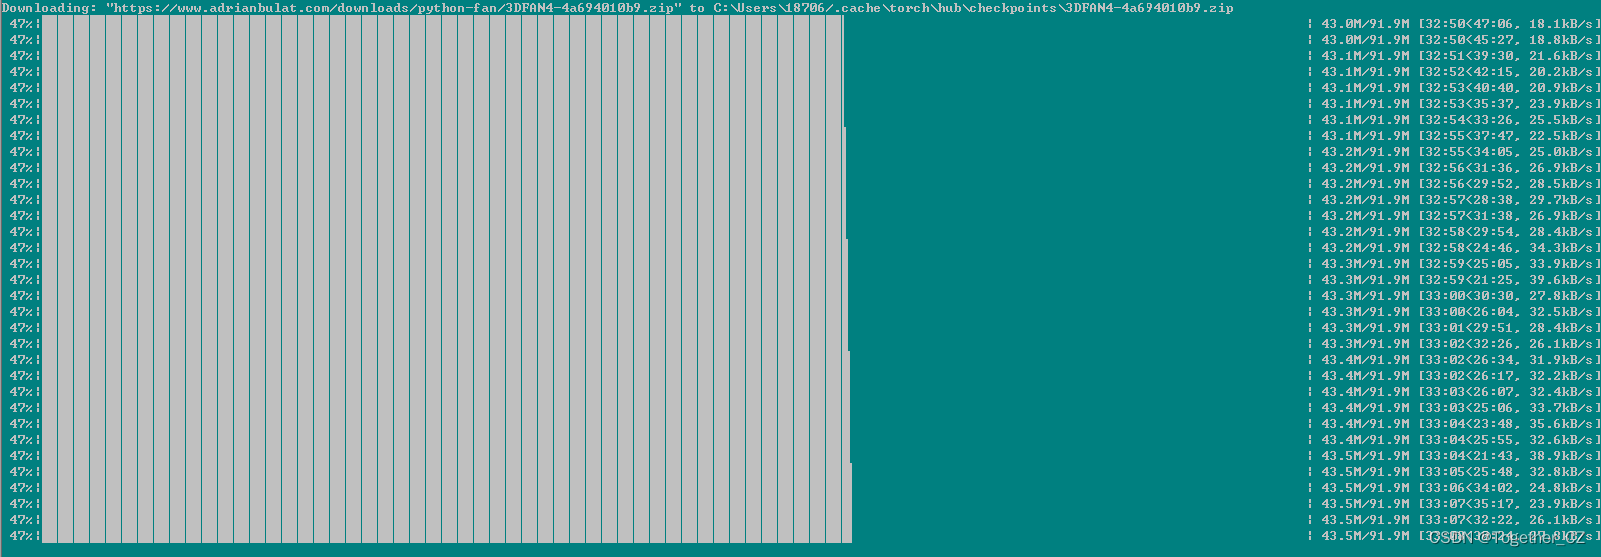Click the right end of the bottom progress bar

(x=847, y=536)
